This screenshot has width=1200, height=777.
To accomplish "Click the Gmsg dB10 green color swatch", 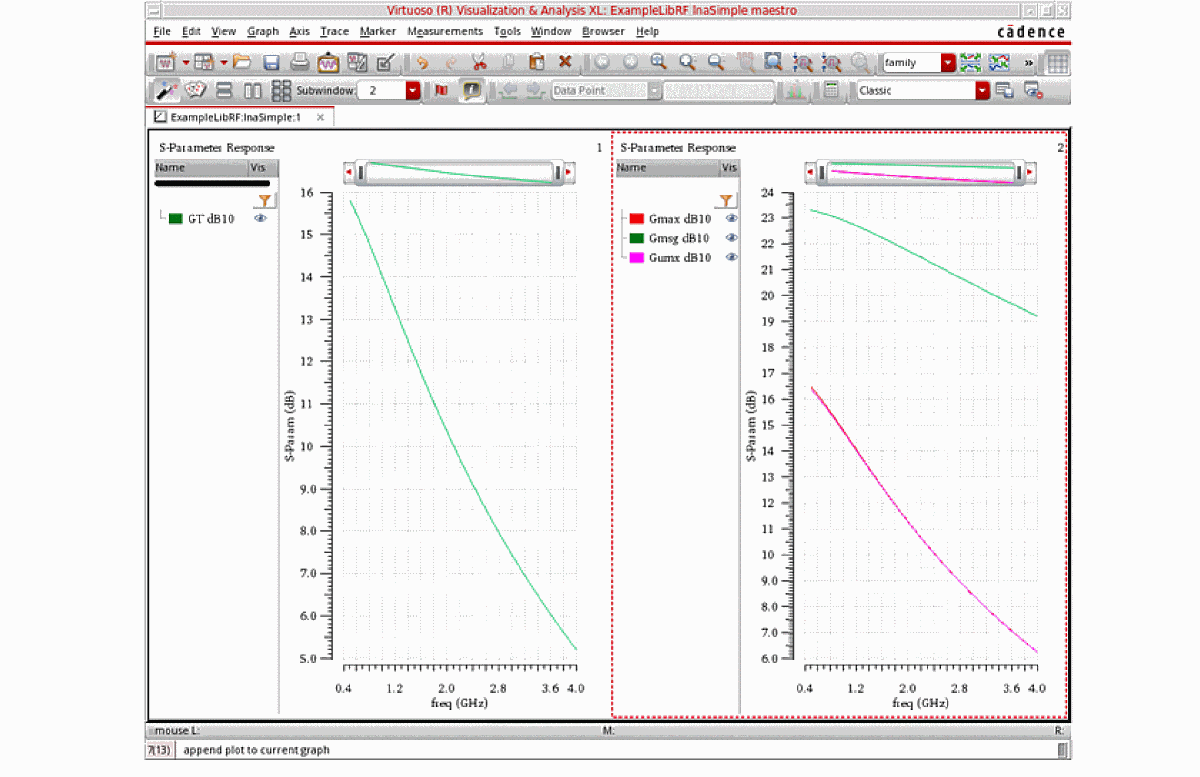I will click(636, 238).
